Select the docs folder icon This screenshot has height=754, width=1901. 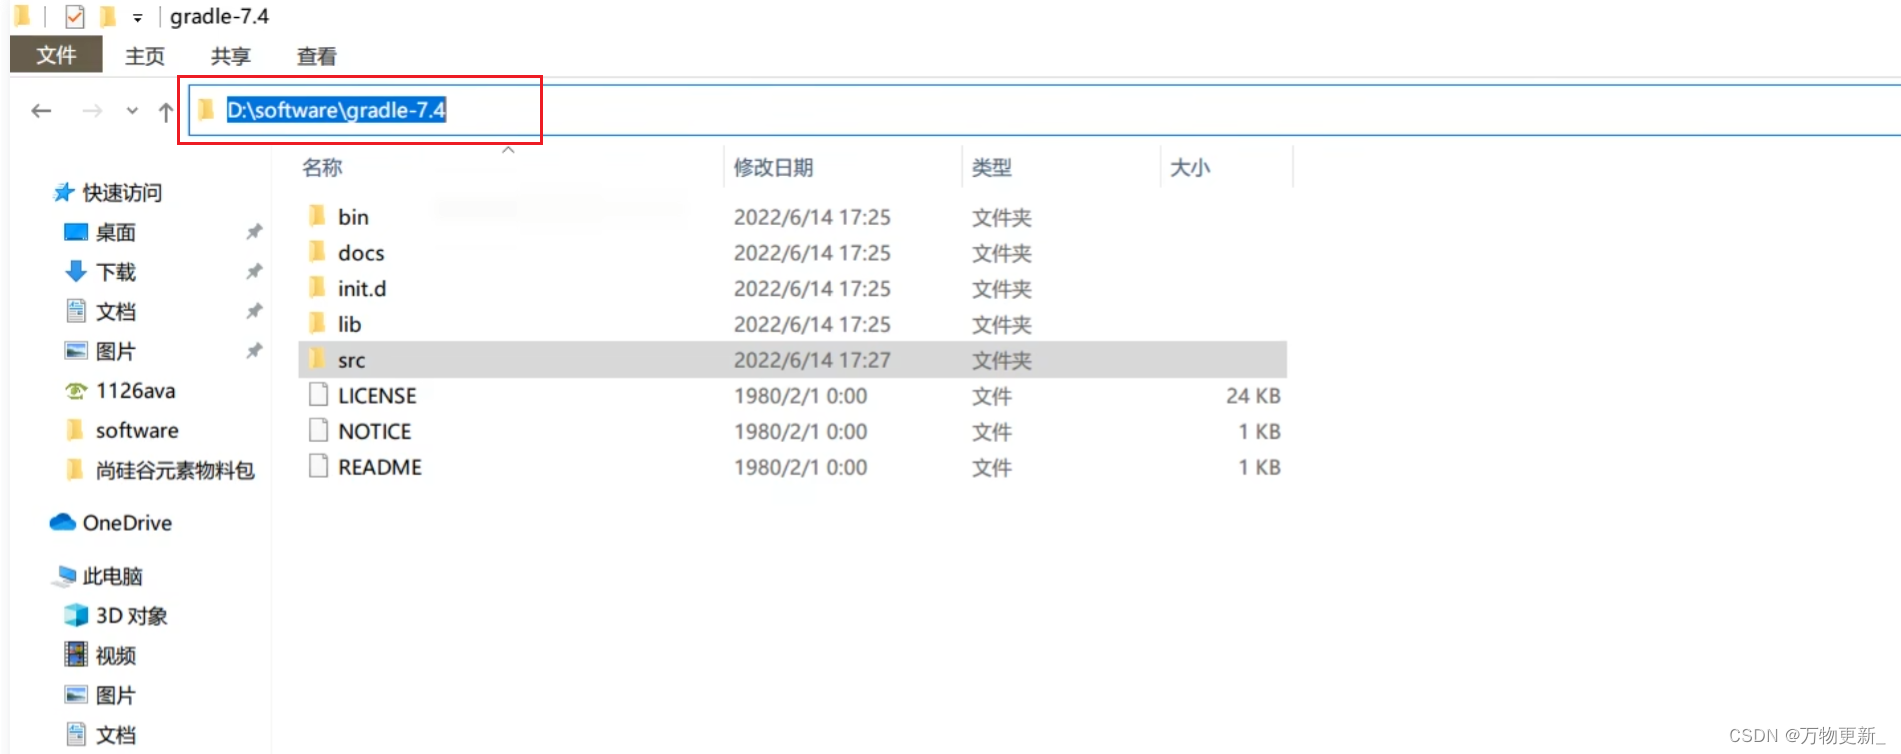tap(317, 252)
